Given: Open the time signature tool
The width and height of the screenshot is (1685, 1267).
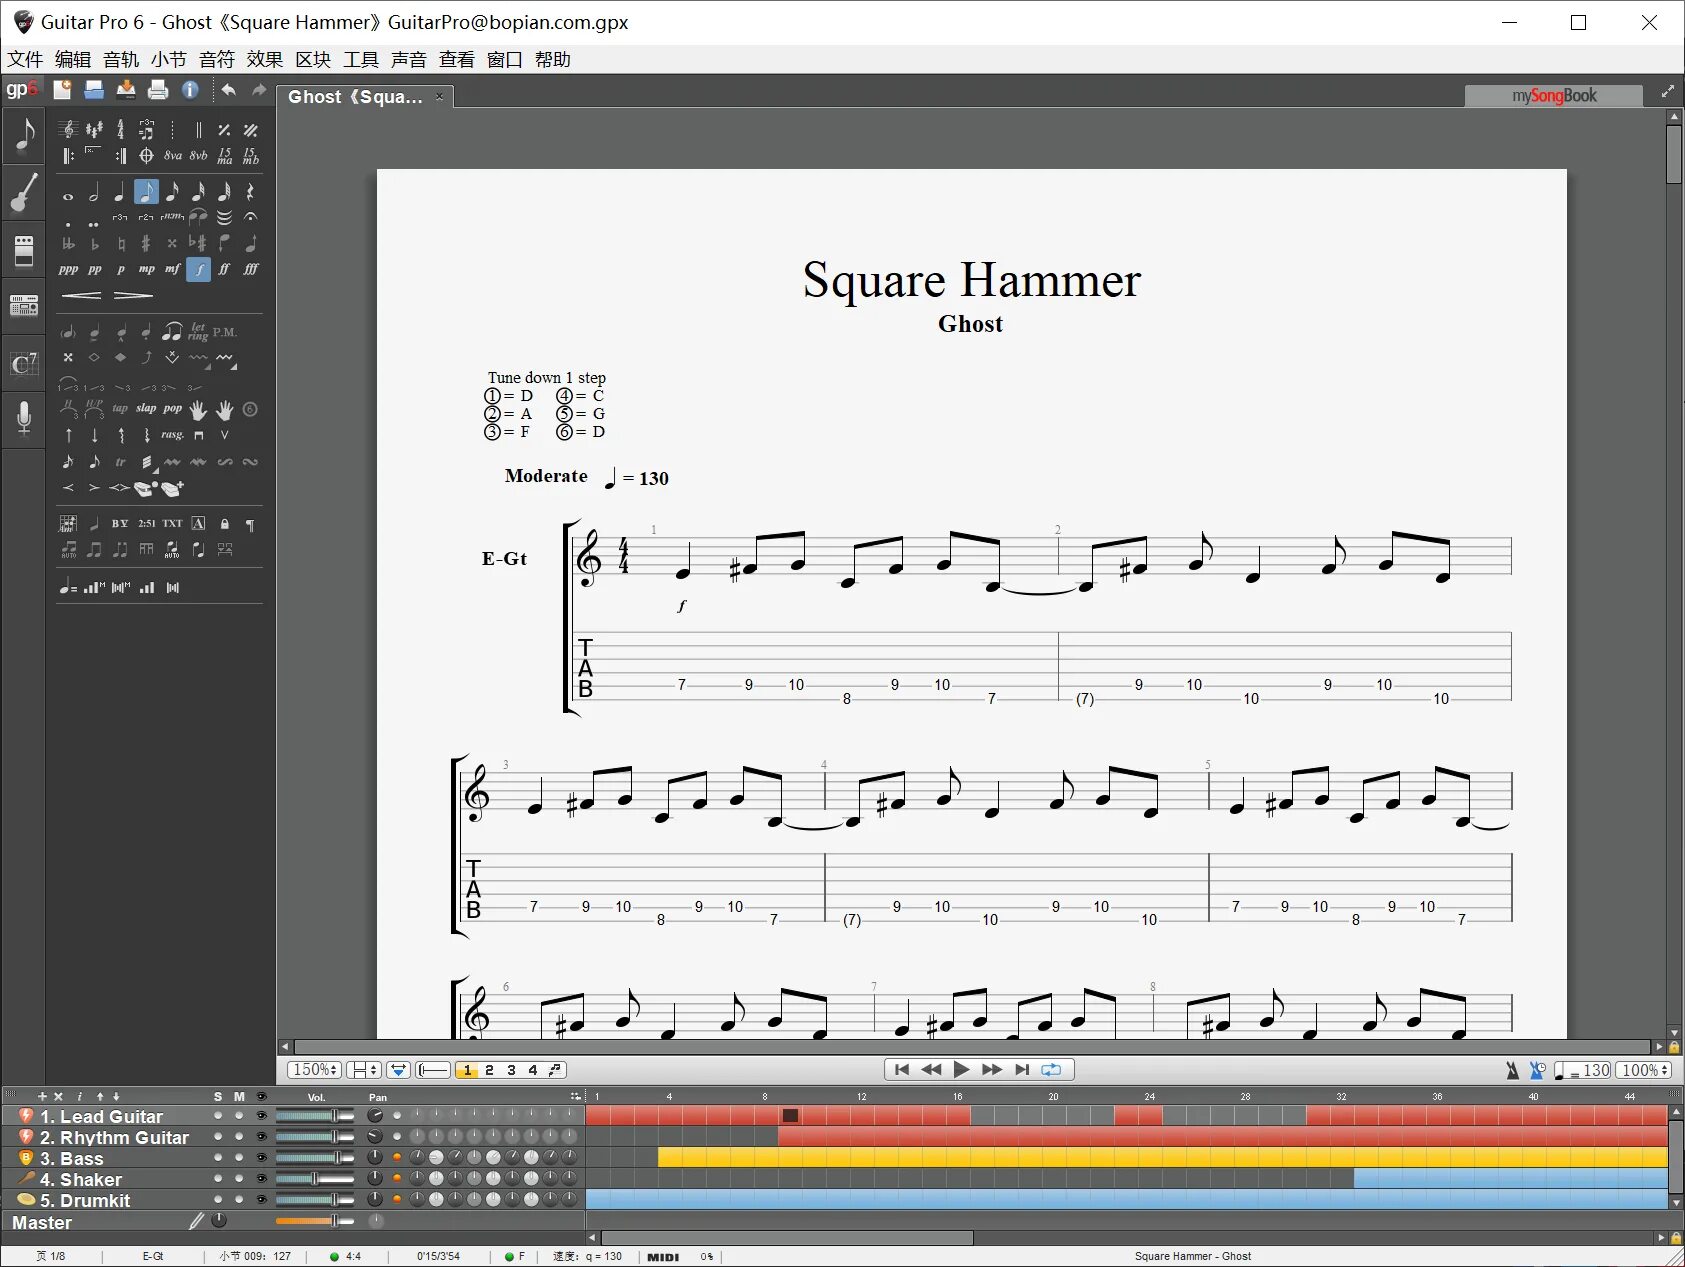Looking at the screenshot, I should 120,129.
